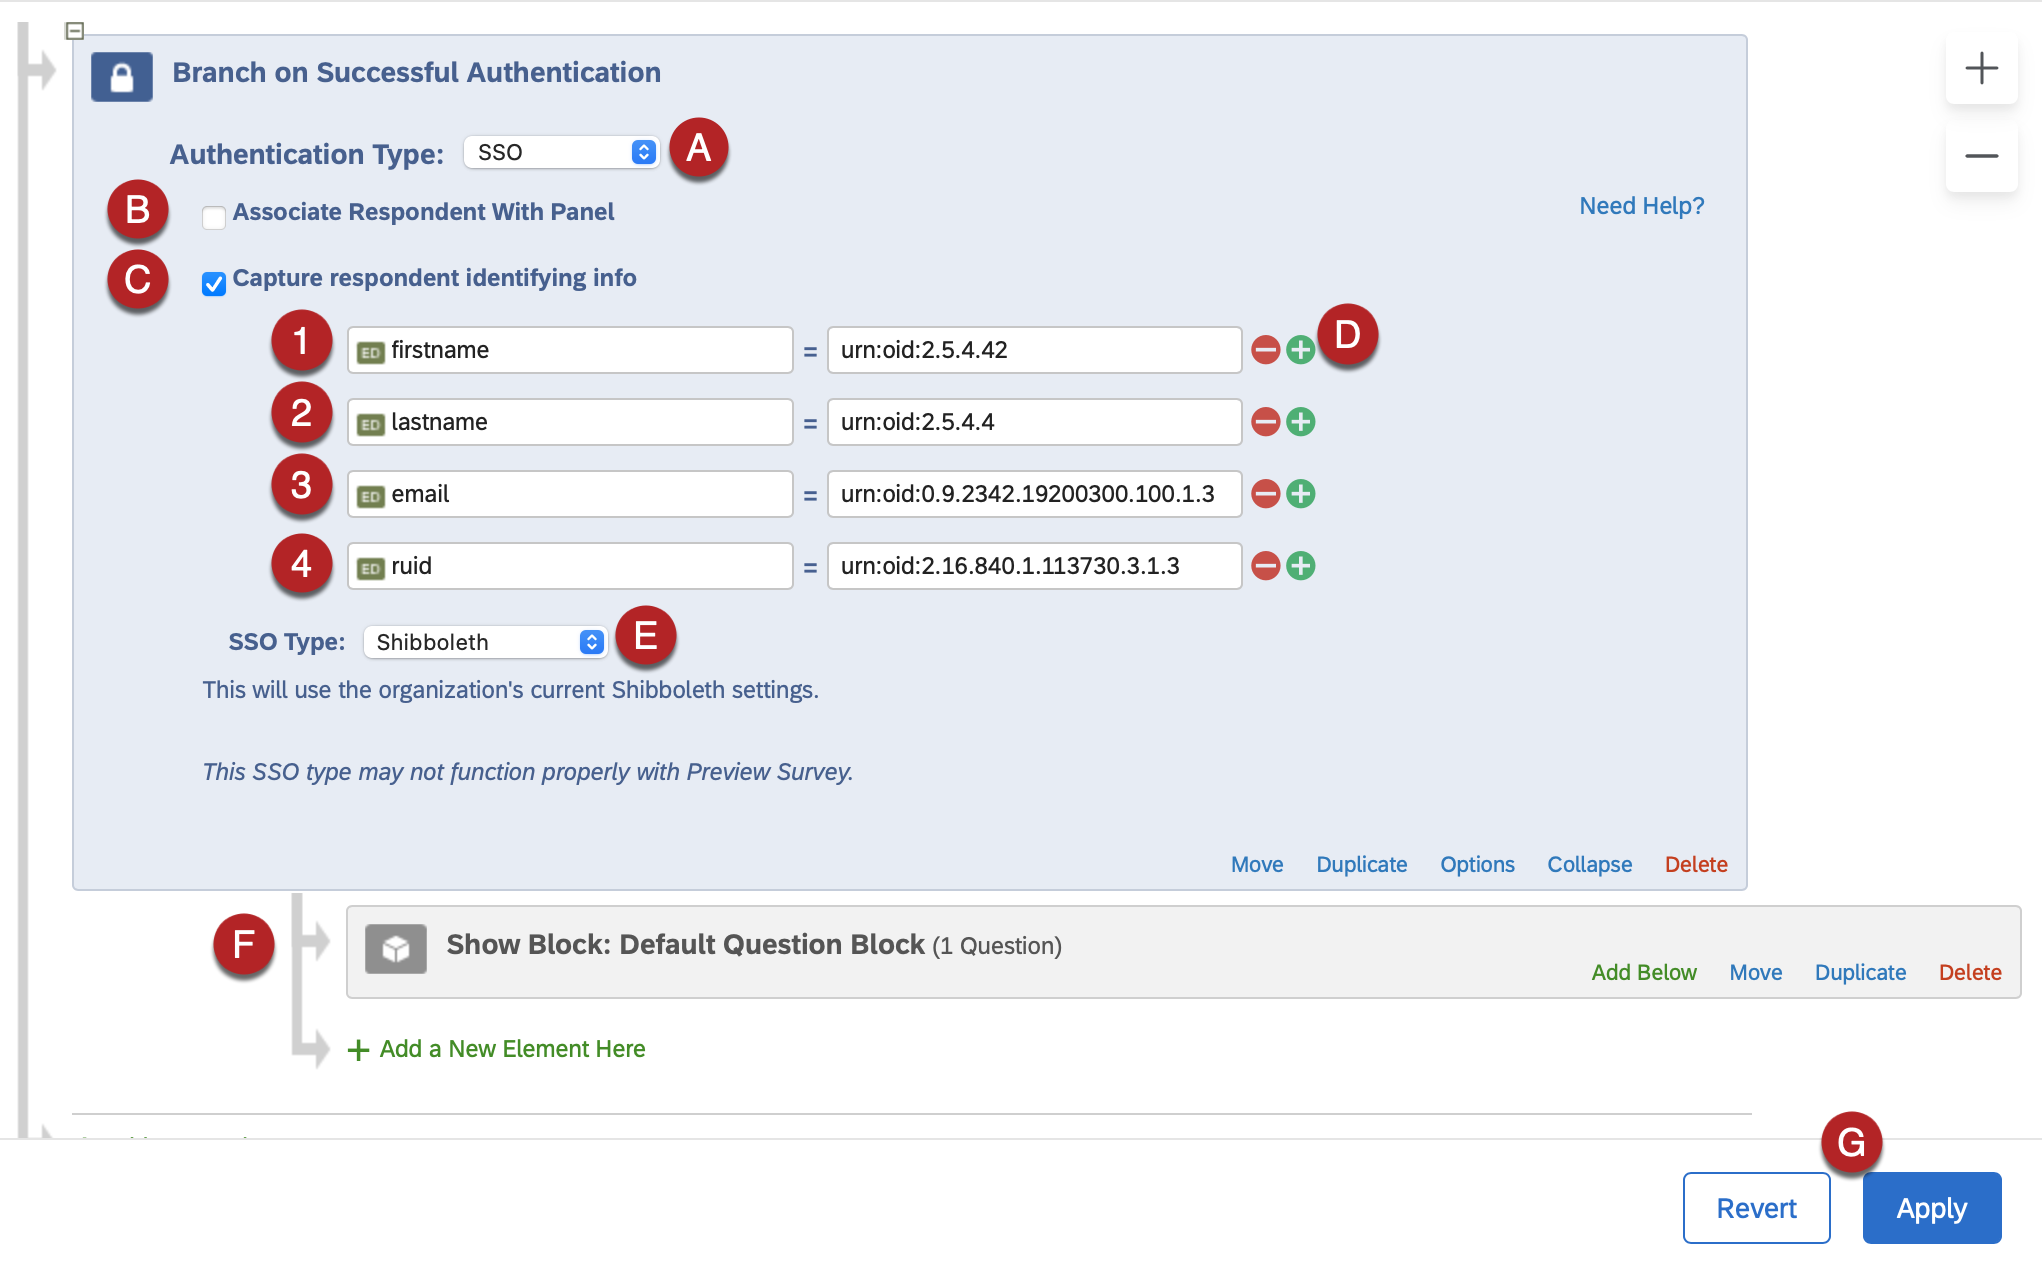
Task: Remove the ruid embedded data row
Action: click(1266, 566)
